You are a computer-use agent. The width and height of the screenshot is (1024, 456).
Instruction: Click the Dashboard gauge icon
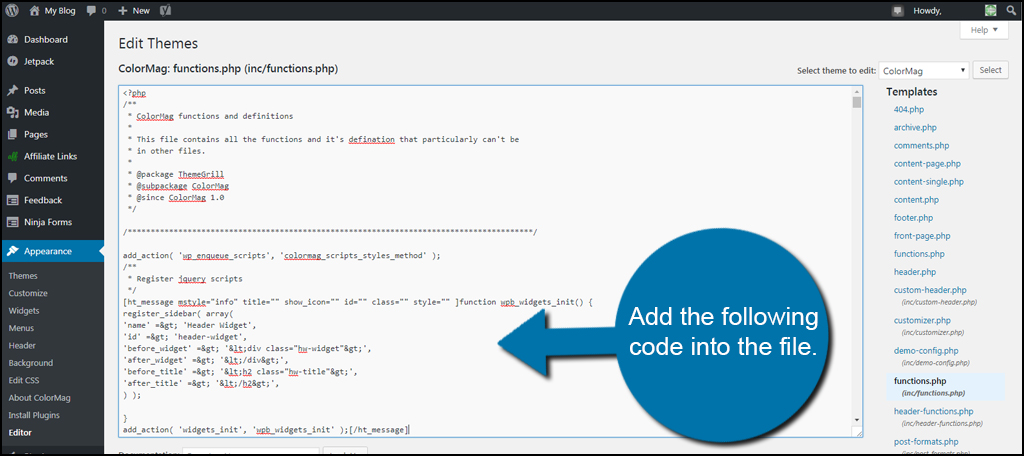(12, 39)
